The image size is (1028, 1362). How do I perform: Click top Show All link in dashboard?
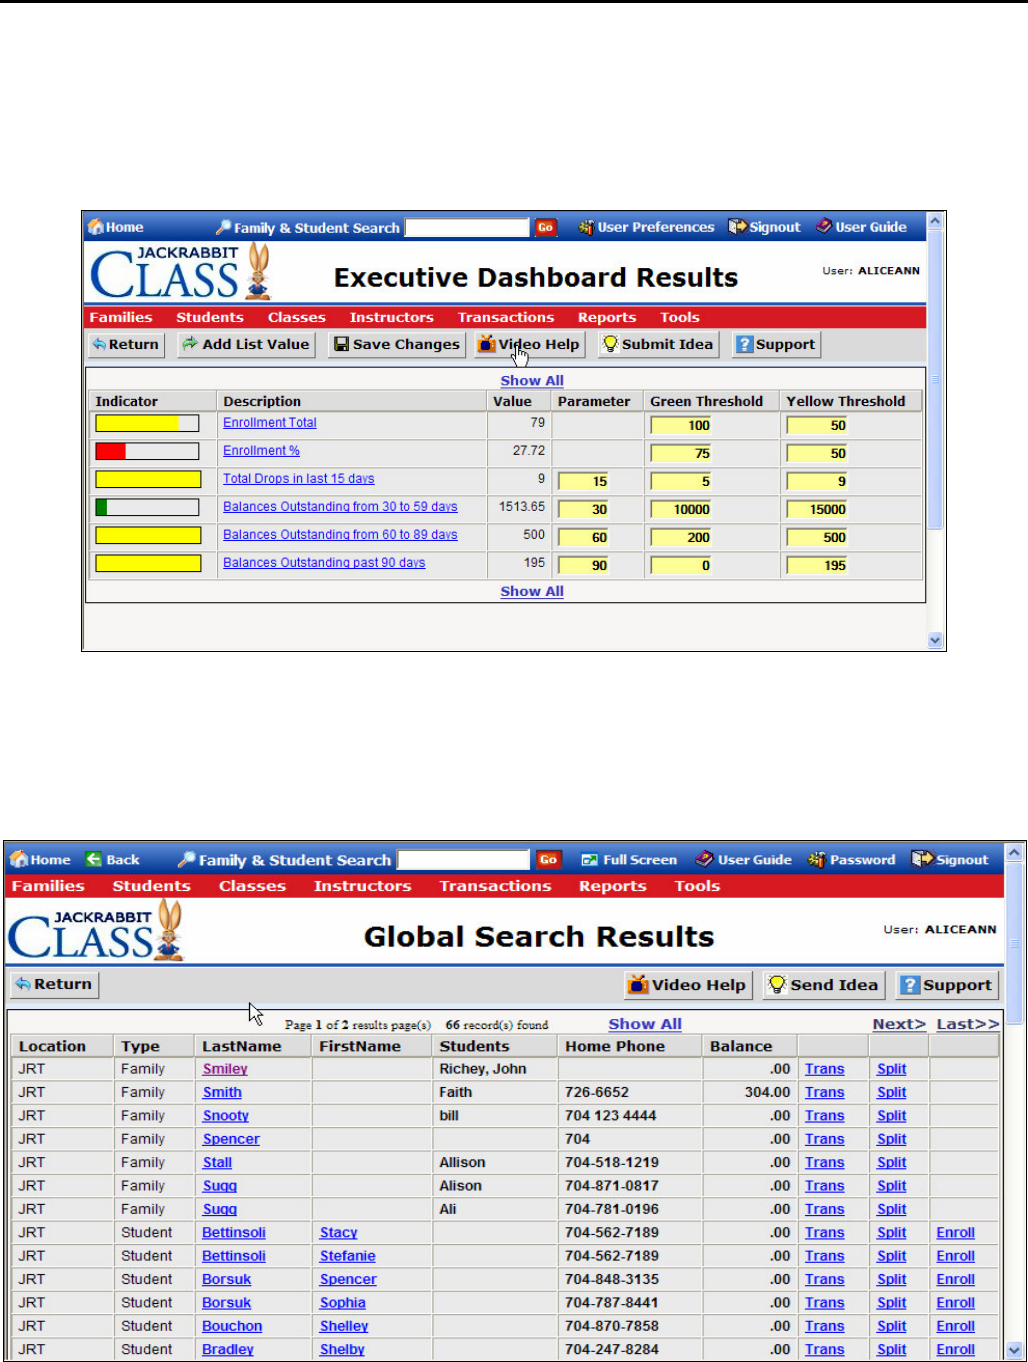(x=532, y=380)
